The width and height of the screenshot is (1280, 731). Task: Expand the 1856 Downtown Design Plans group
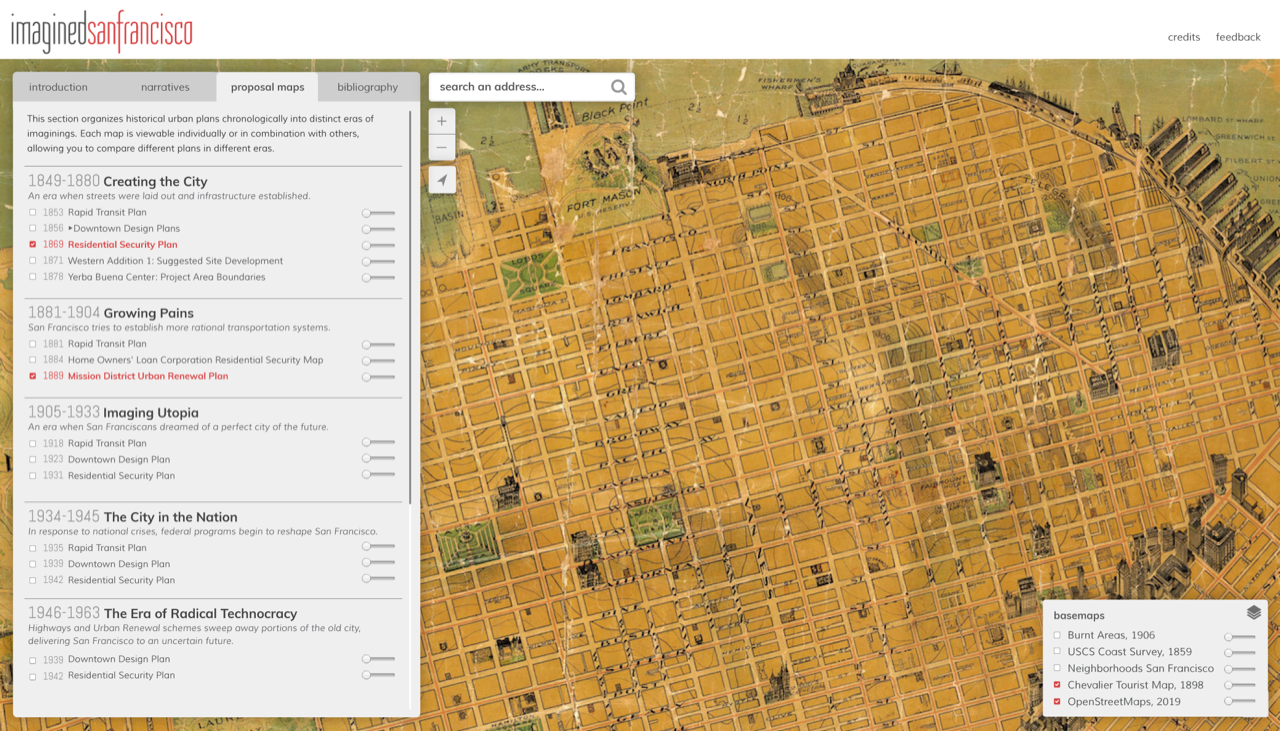pos(71,228)
